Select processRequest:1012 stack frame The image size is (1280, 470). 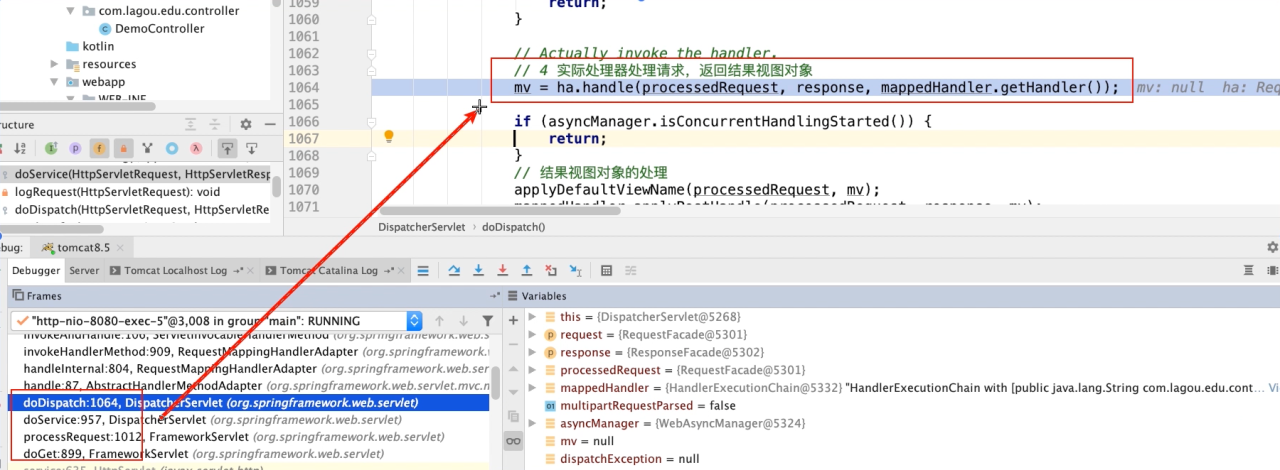[249, 437]
